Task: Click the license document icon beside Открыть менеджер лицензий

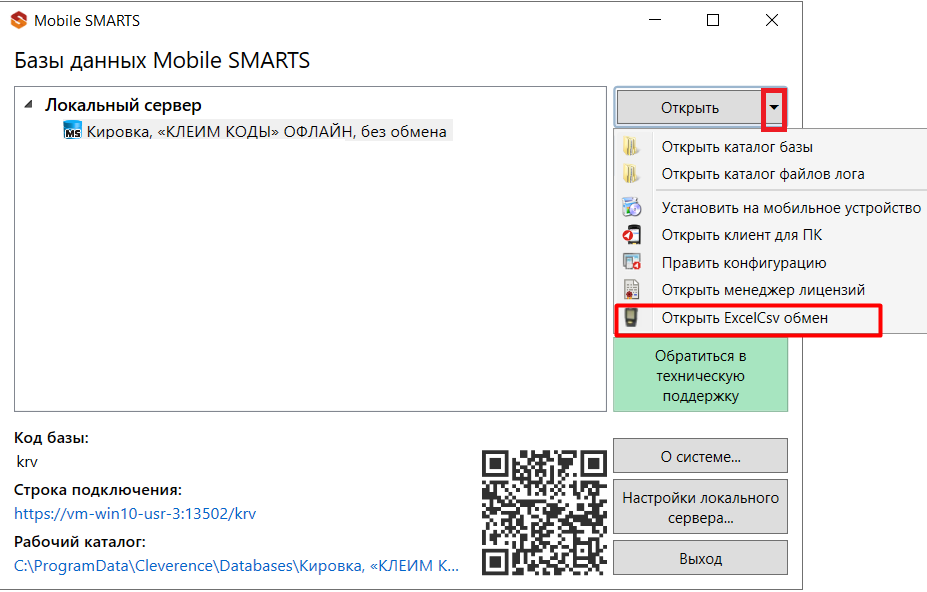Action: (x=631, y=290)
